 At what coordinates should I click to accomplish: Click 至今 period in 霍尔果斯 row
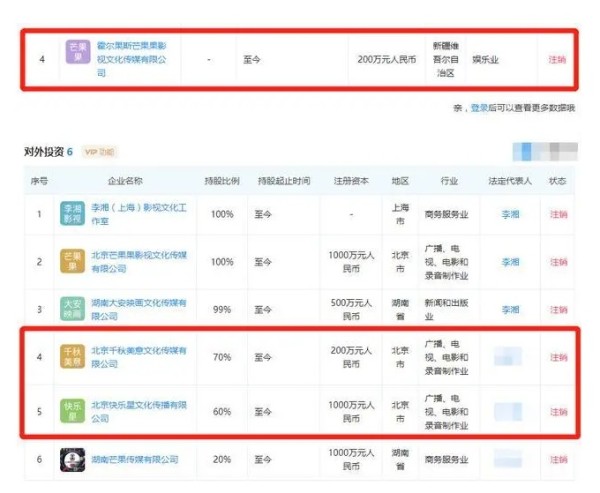(252, 59)
